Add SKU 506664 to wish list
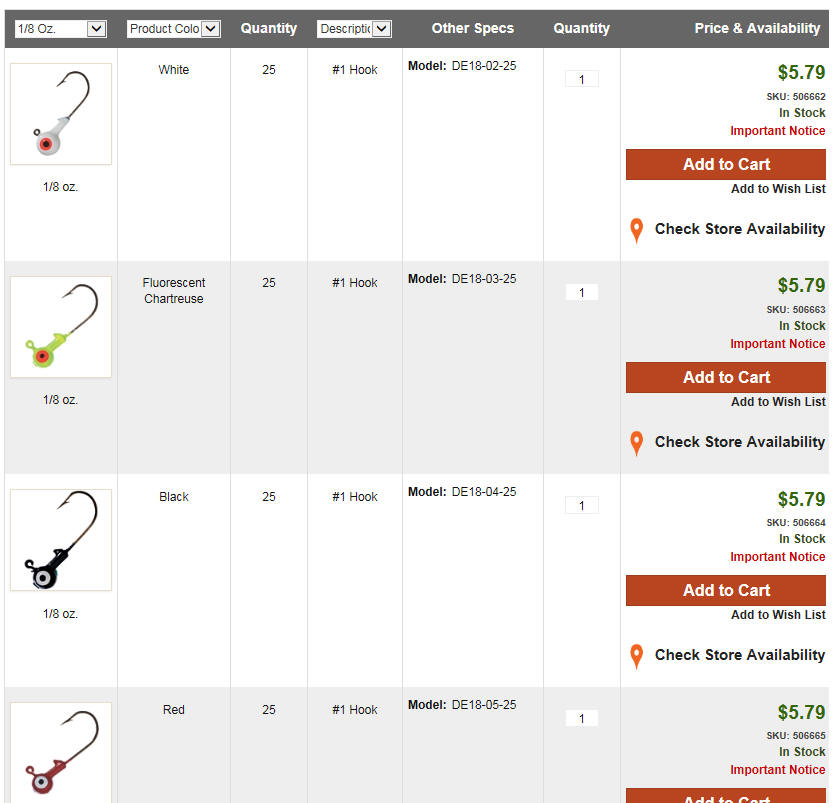The height and width of the screenshot is (803, 835). coord(778,615)
